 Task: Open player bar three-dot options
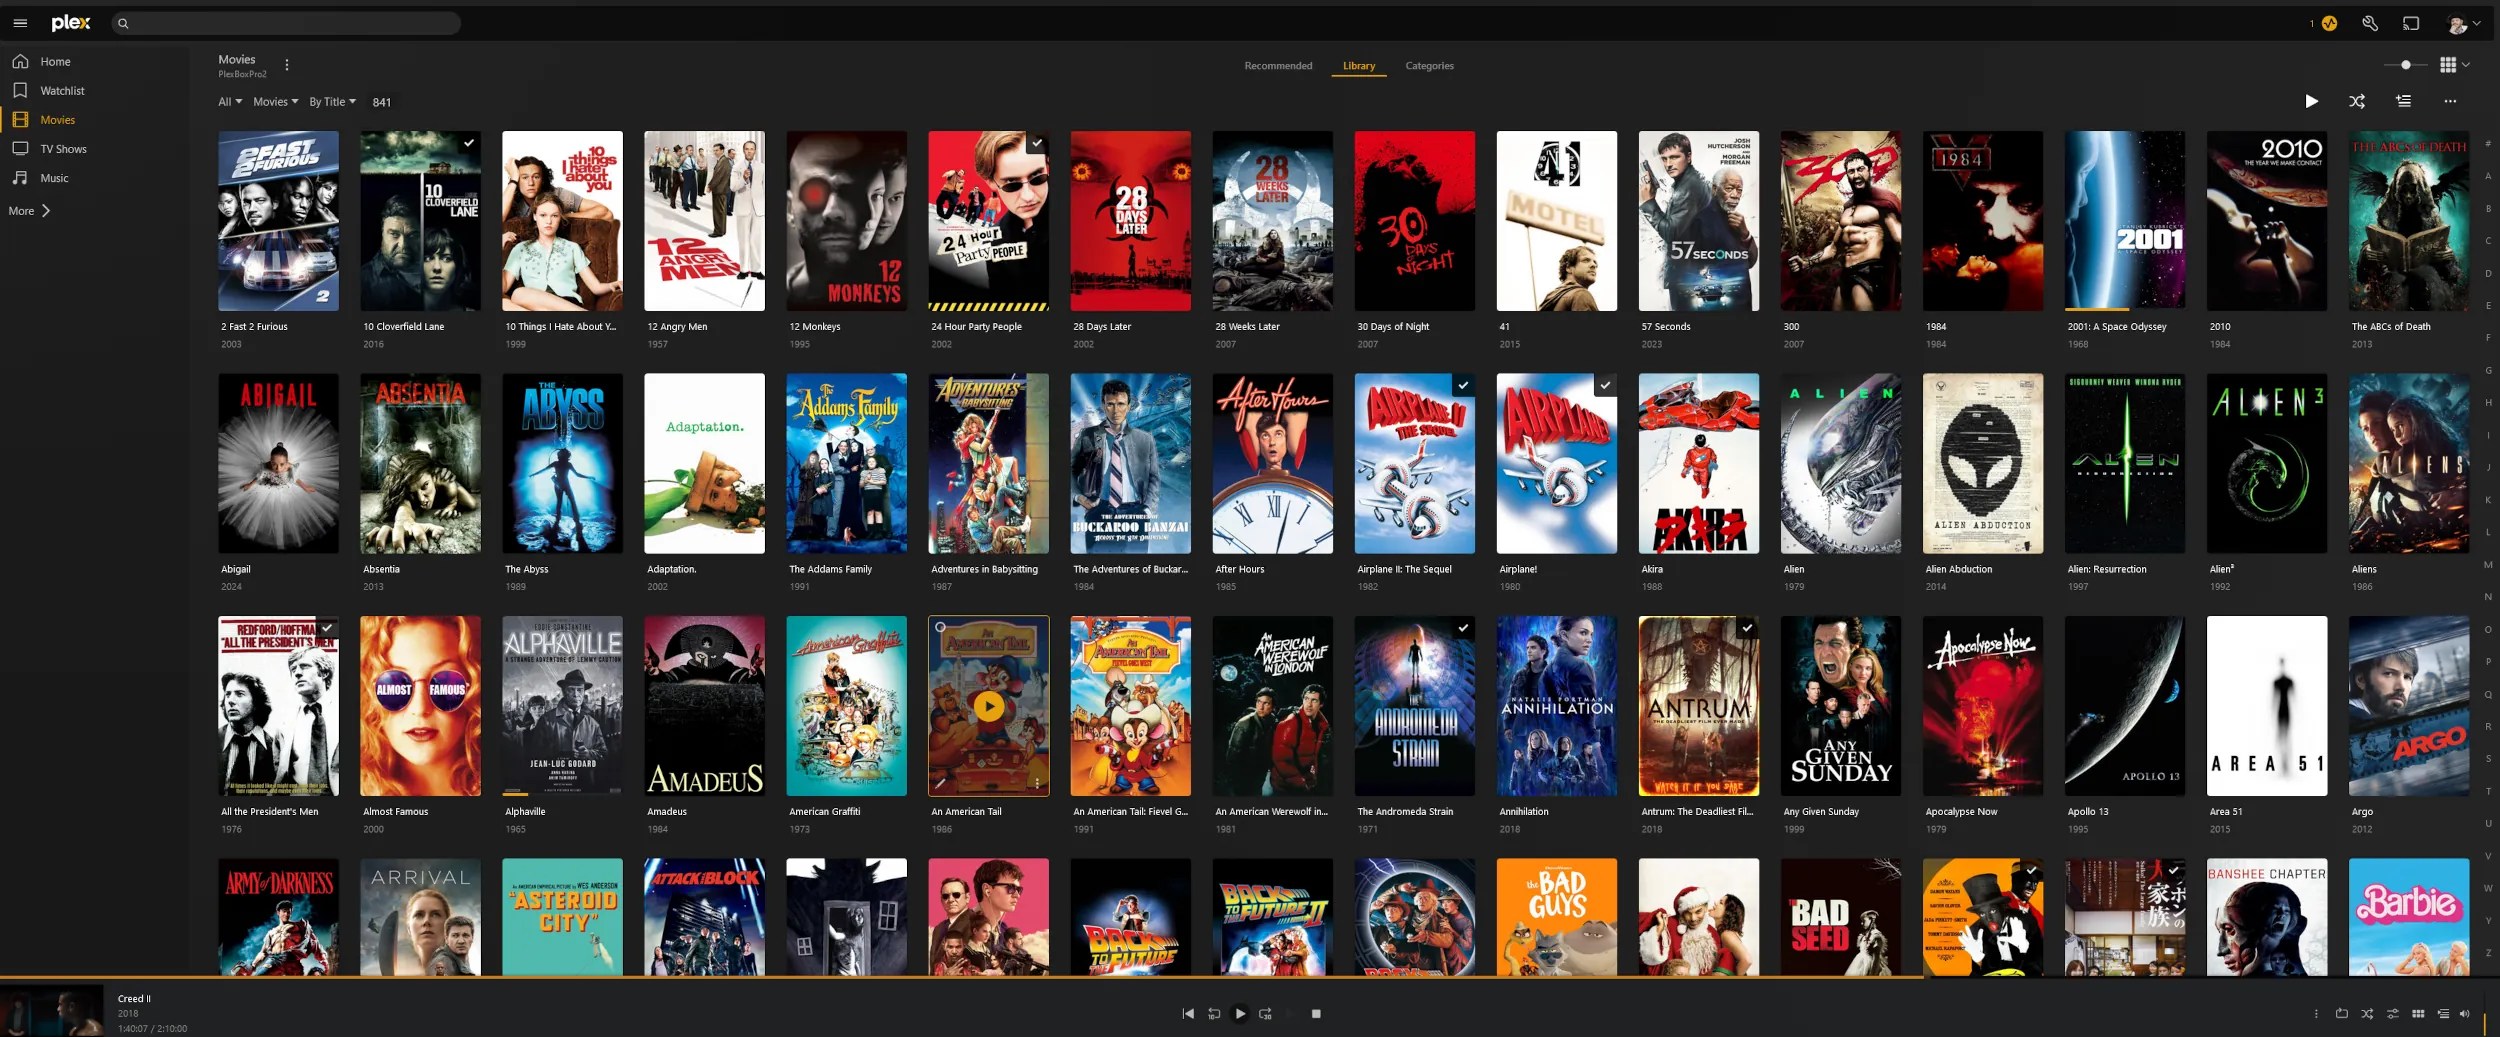[x=2316, y=1013]
